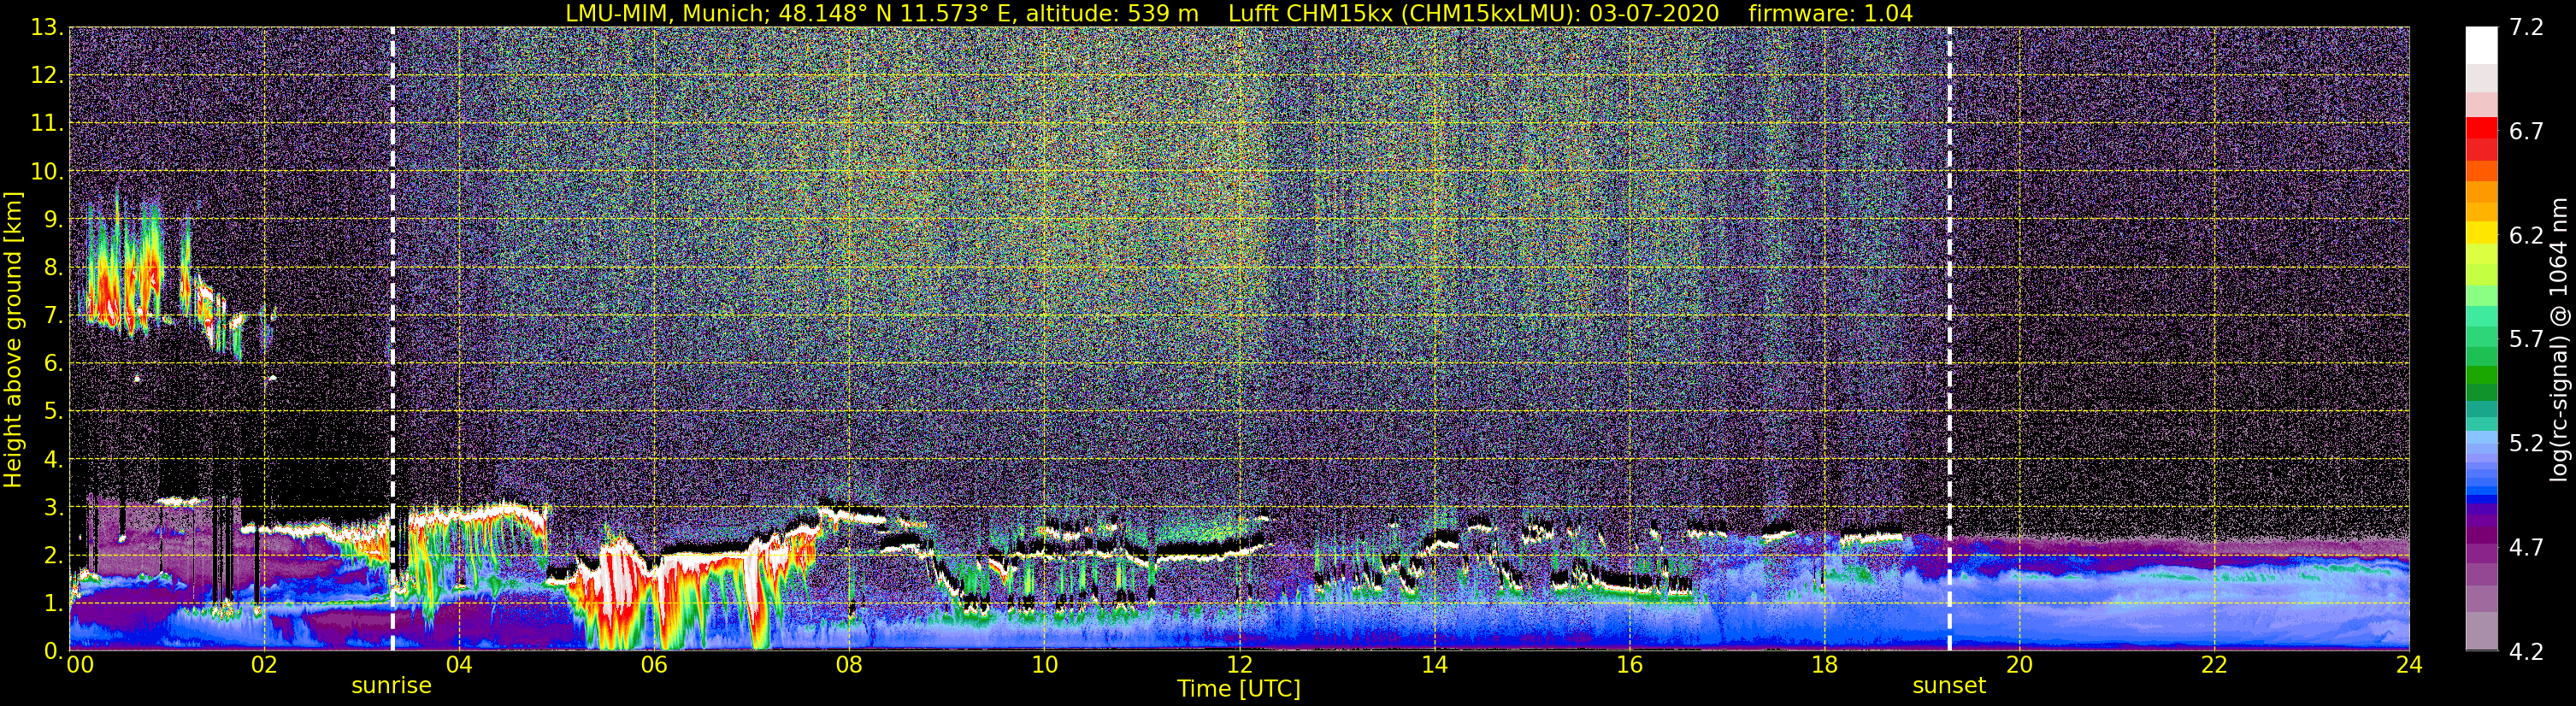Click the time axis tick label "06"
Screen dimensions: 2576x706
[654, 666]
